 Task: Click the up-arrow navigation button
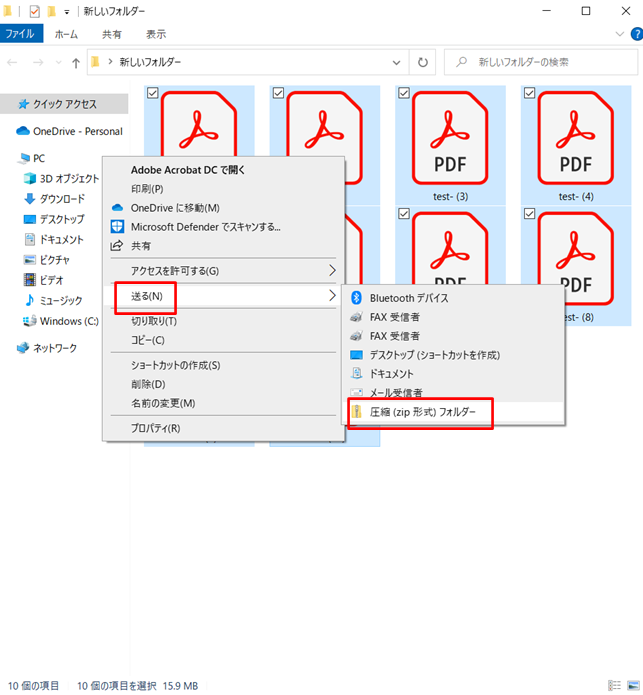(76, 62)
